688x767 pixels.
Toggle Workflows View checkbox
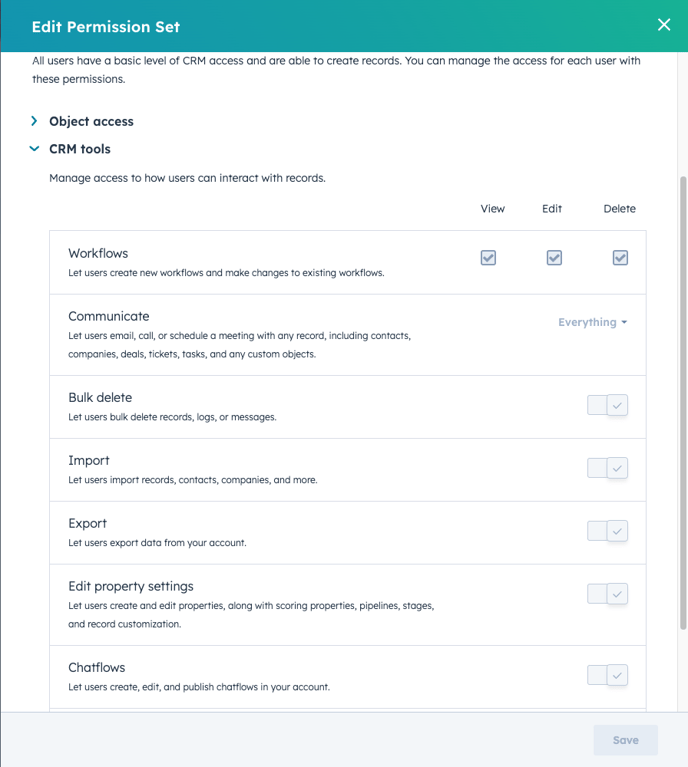[488, 258]
